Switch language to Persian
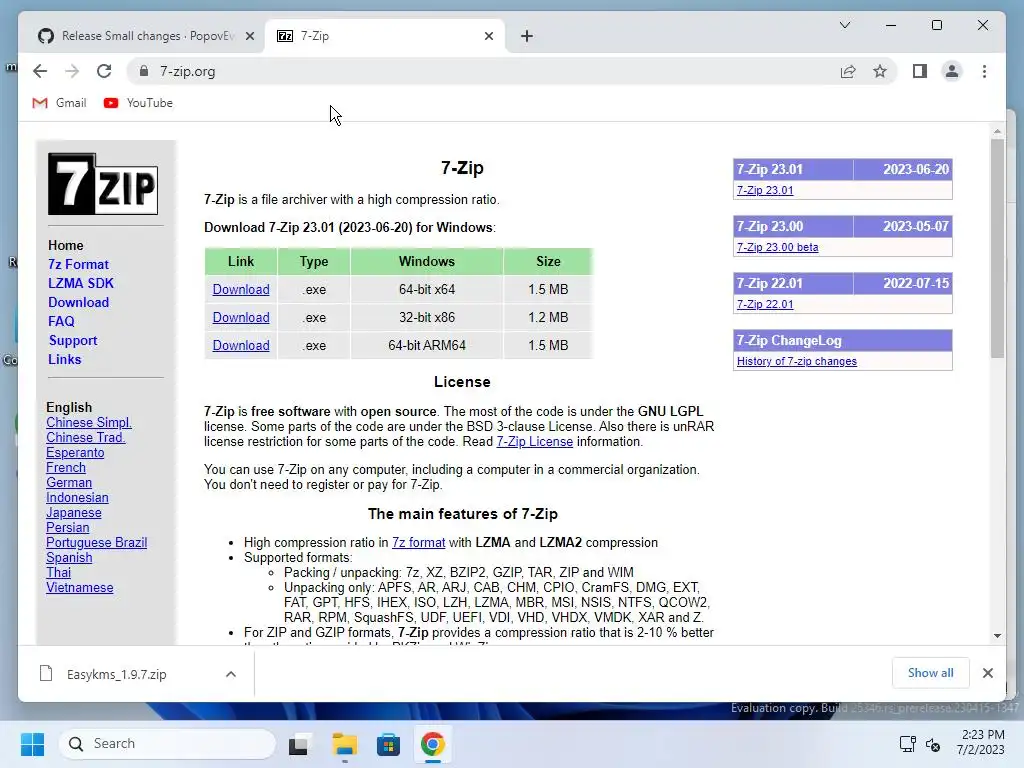Viewport: 1024px width, 768px height. point(67,528)
